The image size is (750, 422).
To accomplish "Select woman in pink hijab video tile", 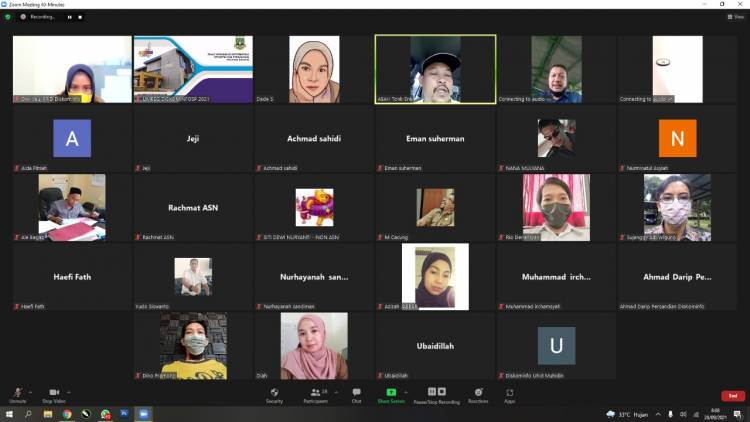I will click(314, 346).
